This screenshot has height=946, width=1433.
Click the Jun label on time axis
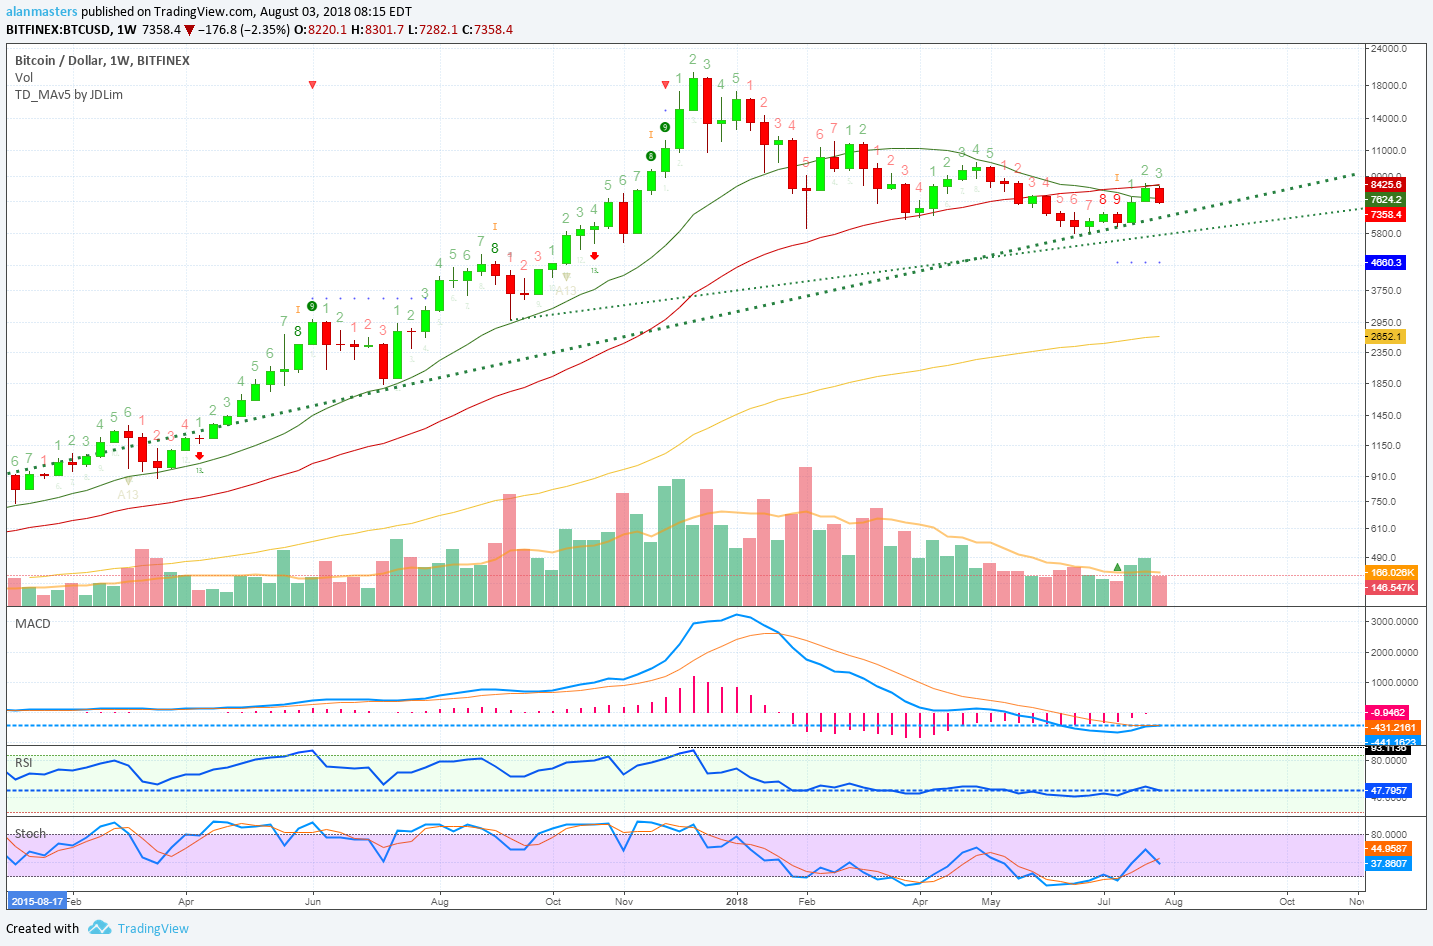pyautogui.click(x=313, y=901)
